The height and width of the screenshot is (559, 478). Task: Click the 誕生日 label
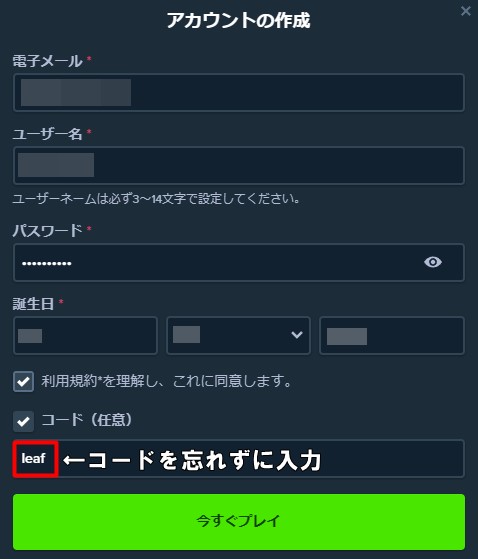pyautogui.click(x=33, y=304)
